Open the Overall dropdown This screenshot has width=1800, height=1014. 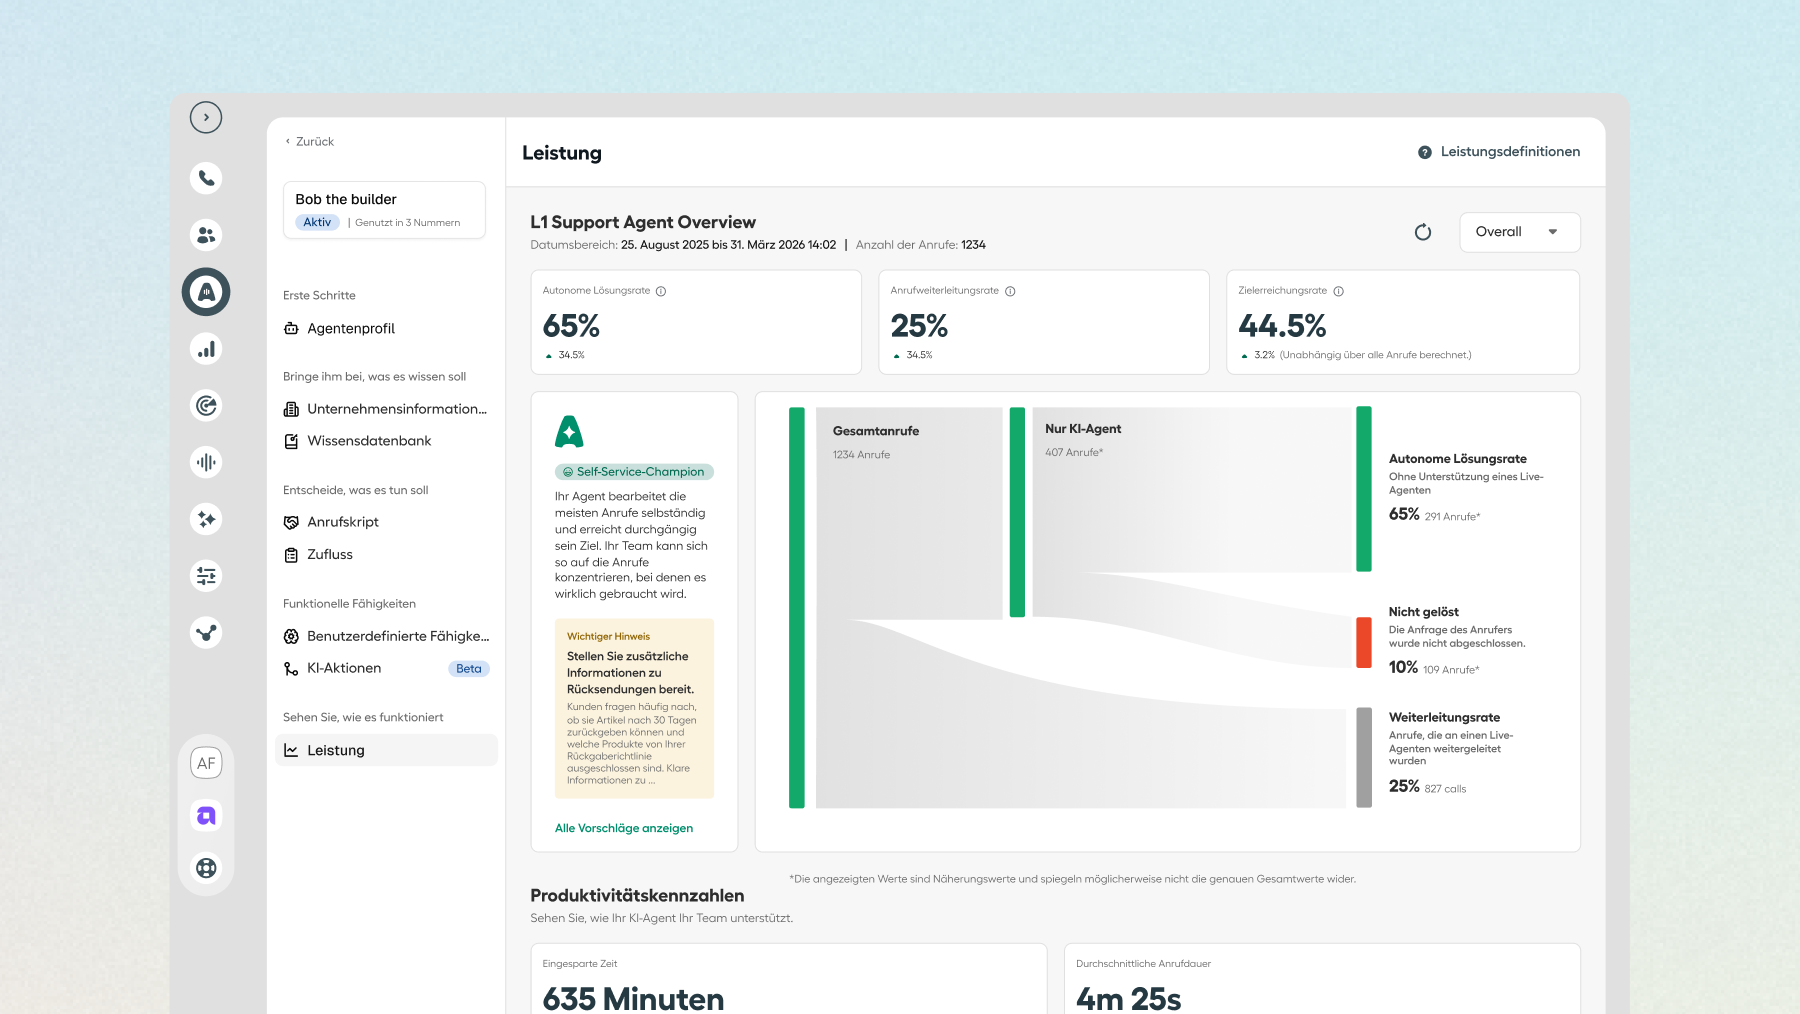(1519, 232)
